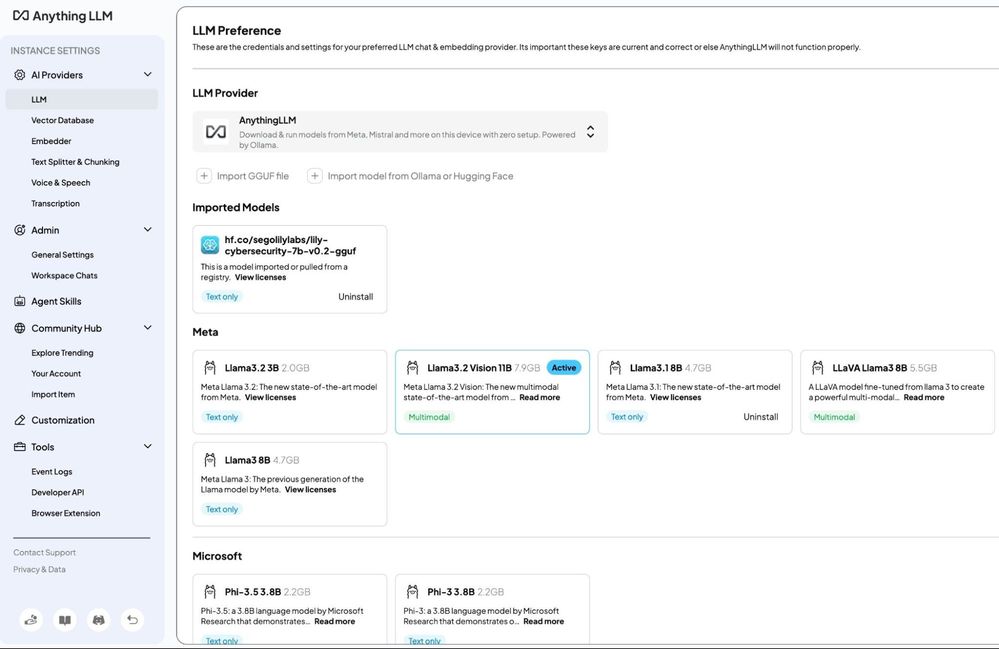Open the Discord community icon
Image resolution: width=999 pixels, height=649 pixels.
tap(98, 620)
